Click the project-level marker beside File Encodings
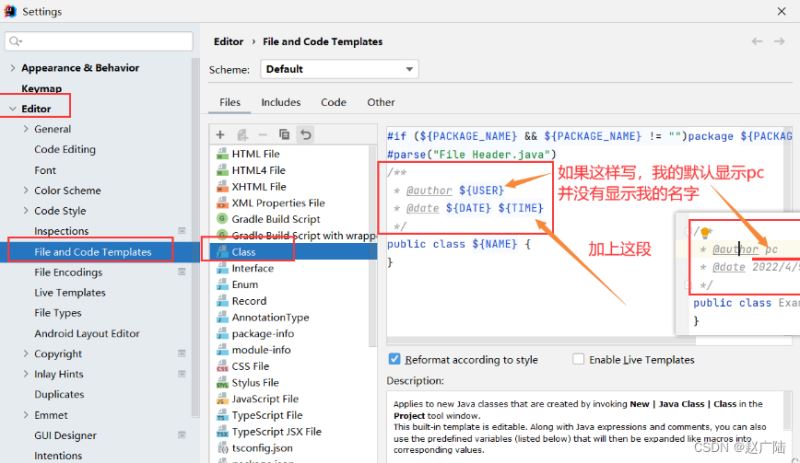The image size is (800, 463). point(182,272)
